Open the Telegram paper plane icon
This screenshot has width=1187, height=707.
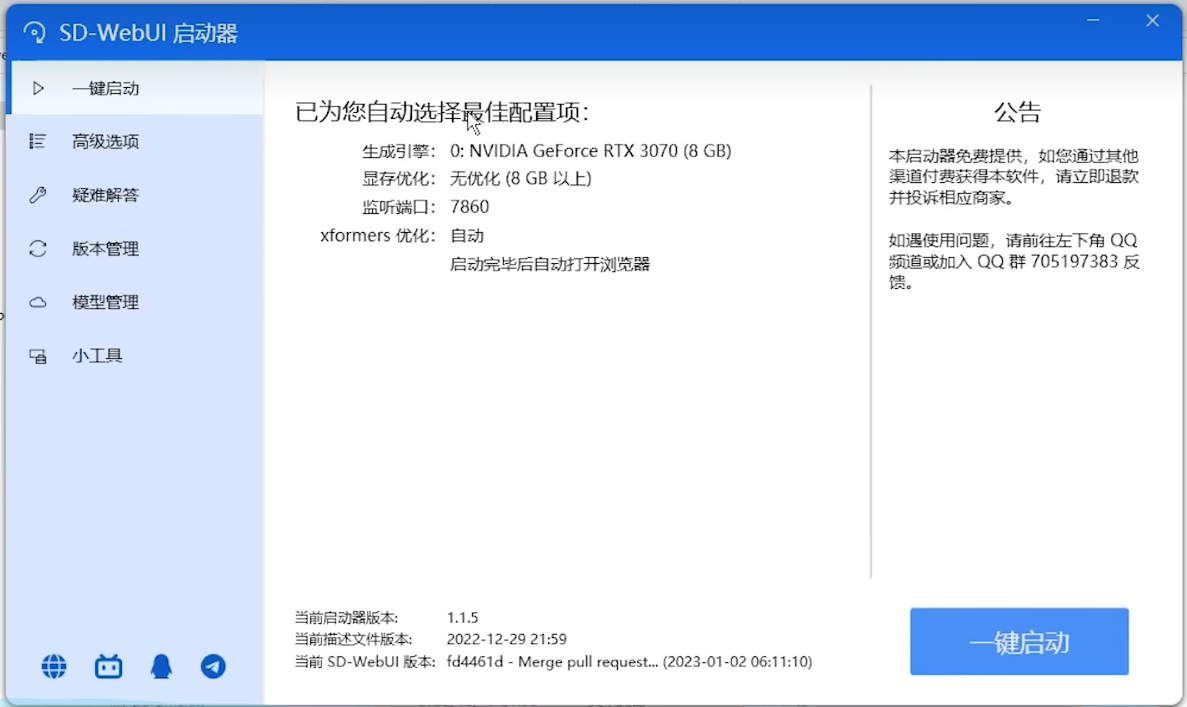tap(213, 667)
